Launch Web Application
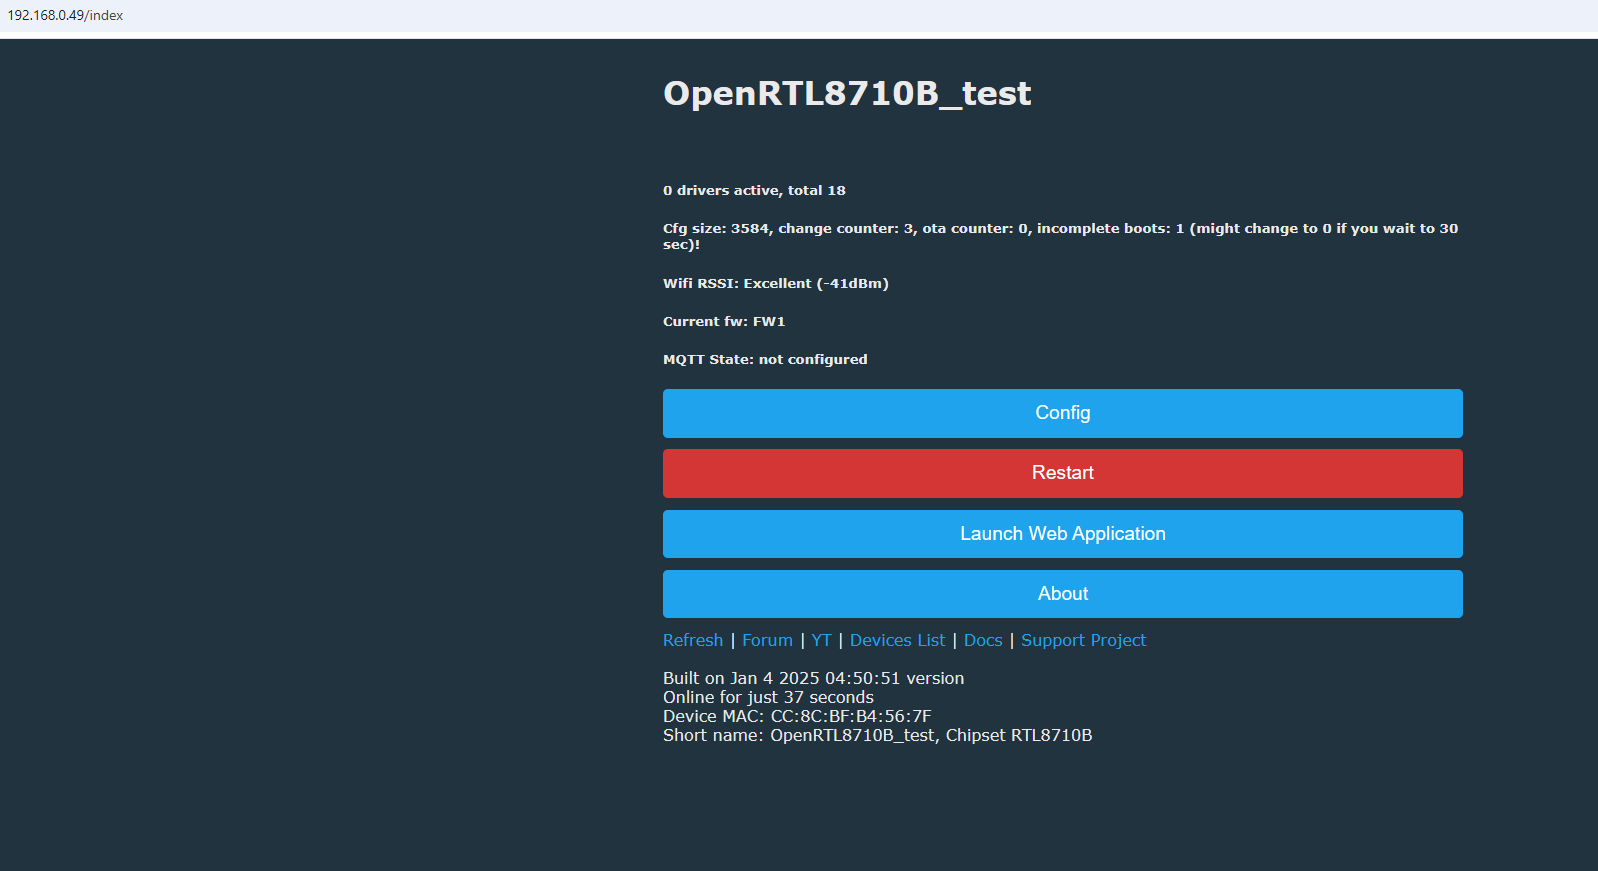Image resolution: width=1598 pixels, height=871 pixels. pos(1062,534)
